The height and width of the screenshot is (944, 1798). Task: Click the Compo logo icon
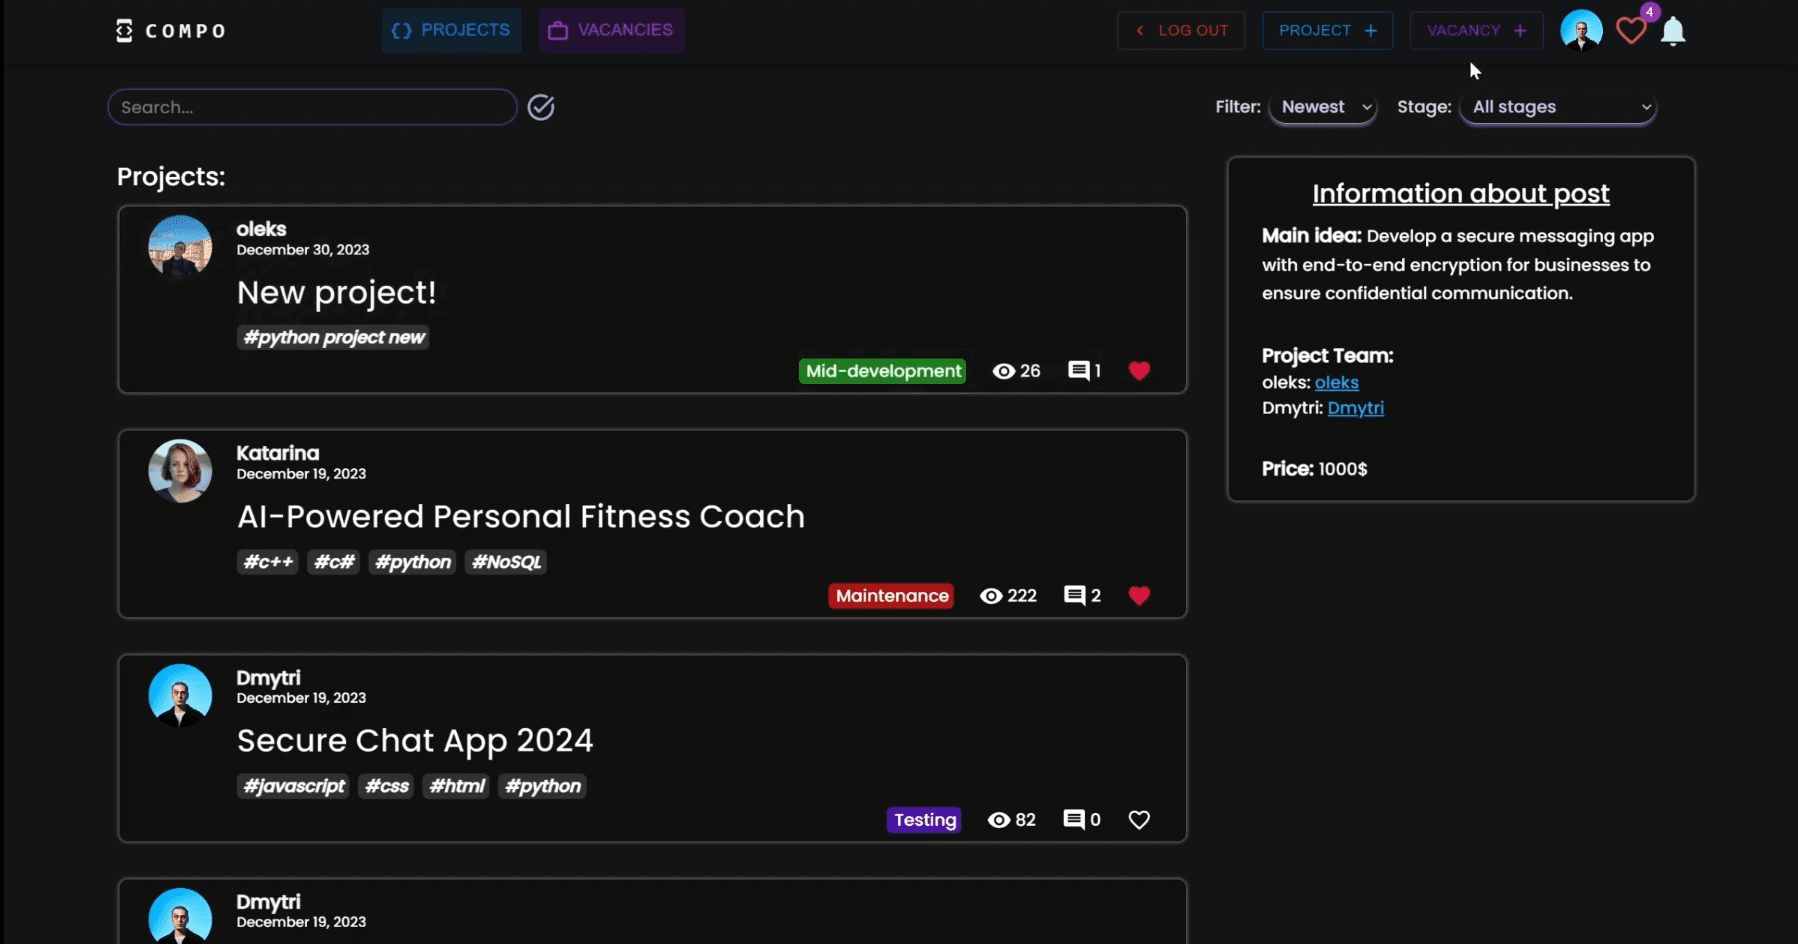click(124, 31)
